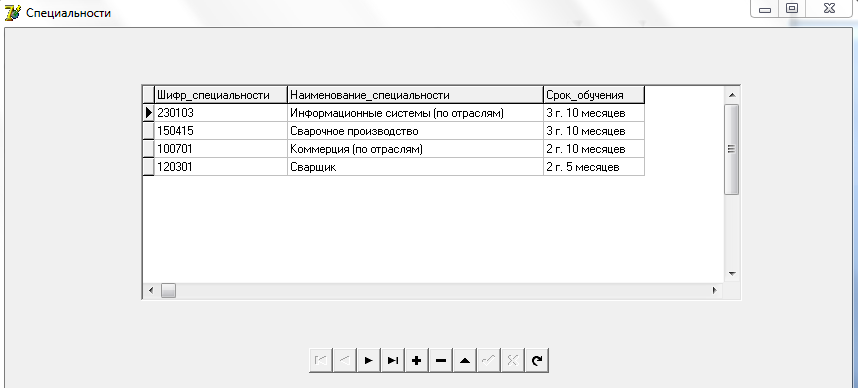
Task: Minimize the Специальности window
Action: pyautogui.click(x=765, y=9)
